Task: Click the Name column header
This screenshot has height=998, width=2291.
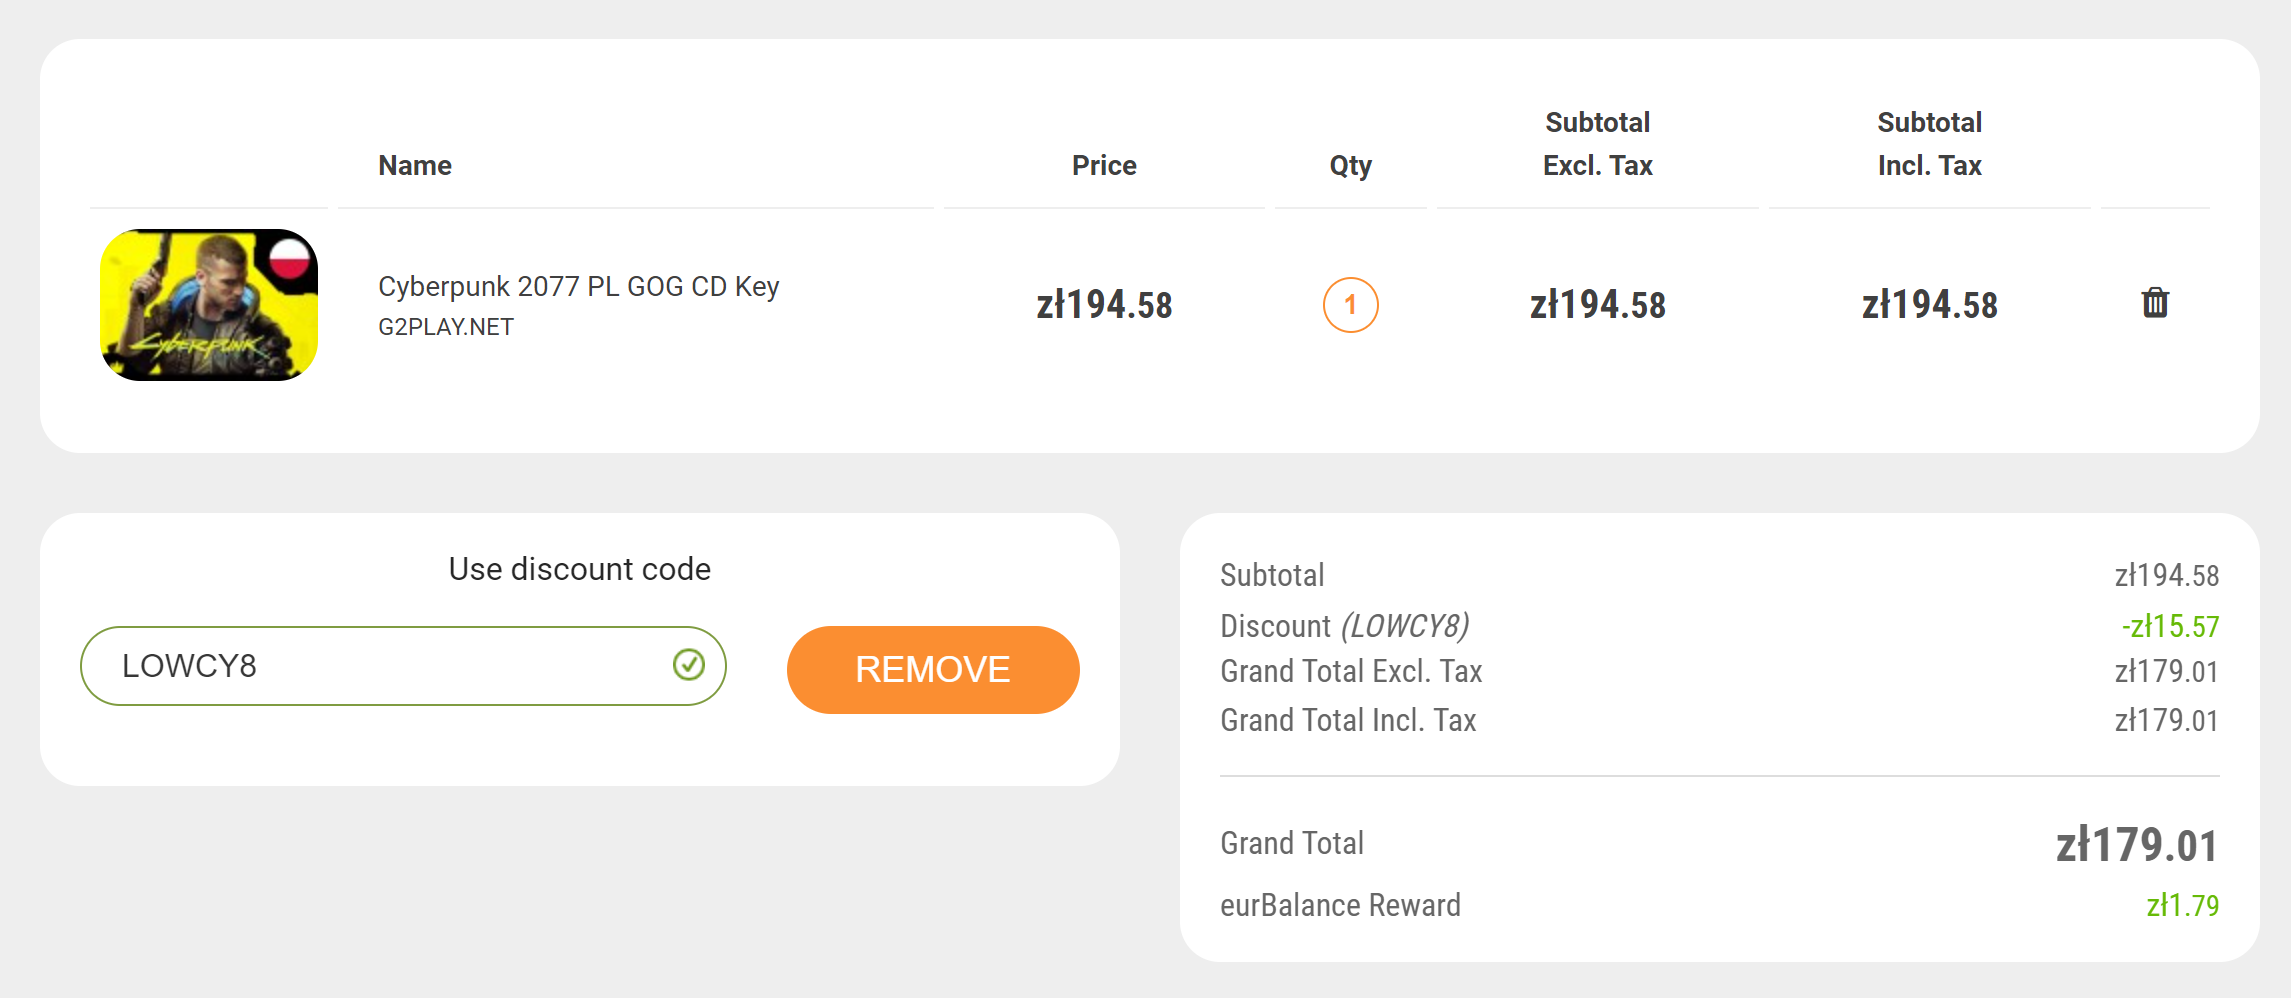Action: tap(415, 165)
